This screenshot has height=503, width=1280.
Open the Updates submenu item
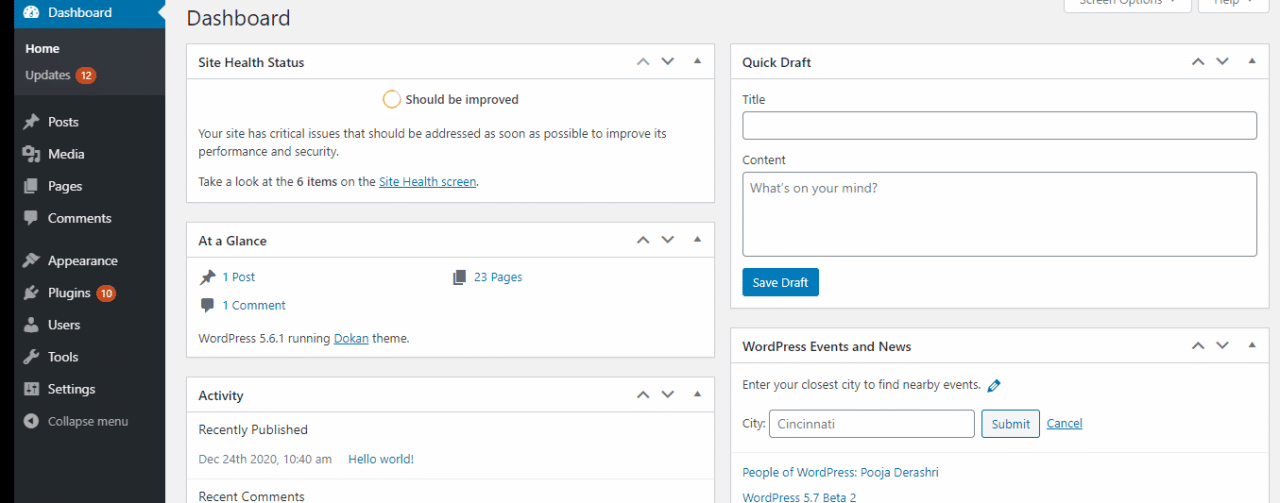(48, 75)
